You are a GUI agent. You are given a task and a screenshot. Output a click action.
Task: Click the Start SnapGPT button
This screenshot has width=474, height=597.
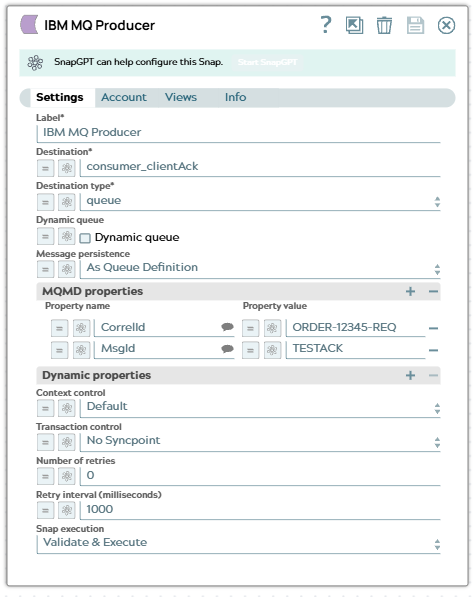[x=267, y=62]
